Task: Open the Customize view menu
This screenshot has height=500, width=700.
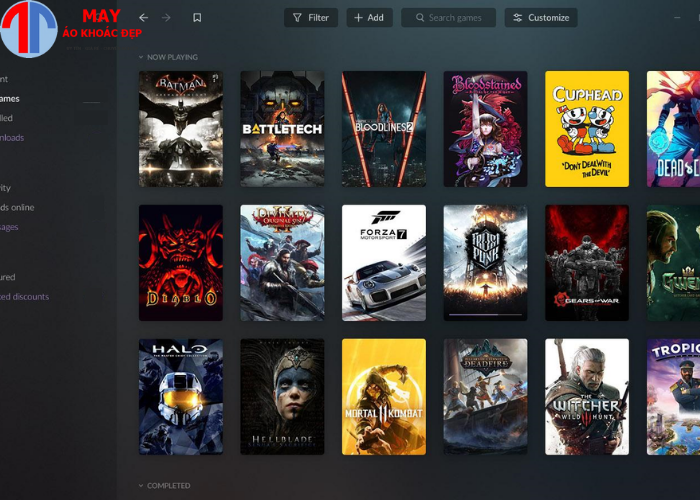Action: 541,18
